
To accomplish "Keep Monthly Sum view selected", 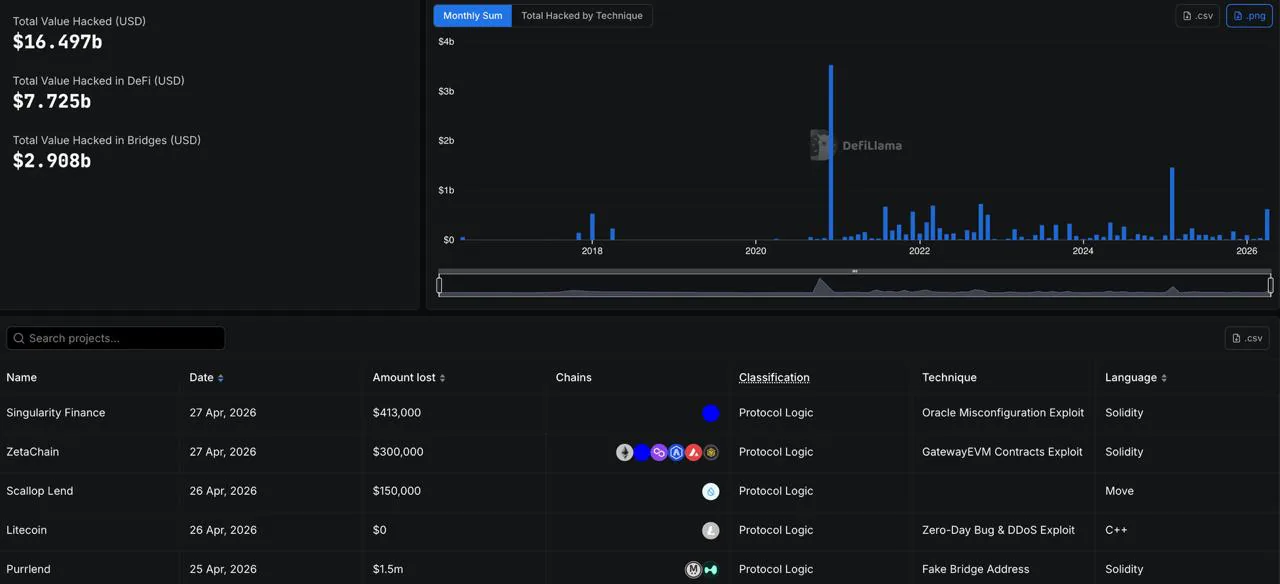I will pos(472,15).
